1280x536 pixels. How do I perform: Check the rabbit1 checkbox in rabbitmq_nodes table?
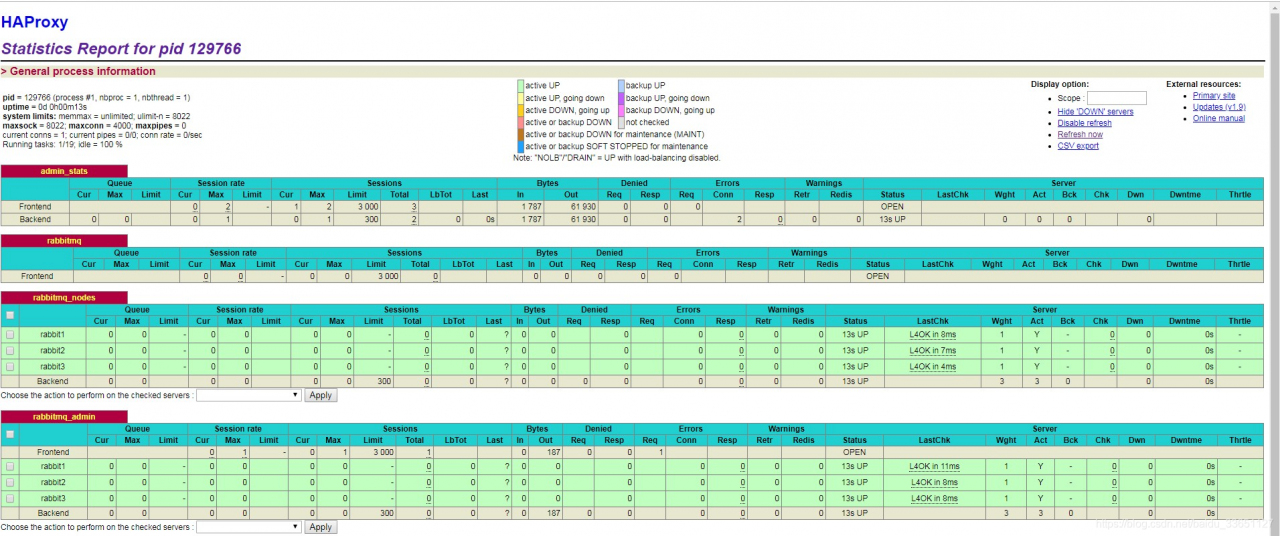click(10, 334)
